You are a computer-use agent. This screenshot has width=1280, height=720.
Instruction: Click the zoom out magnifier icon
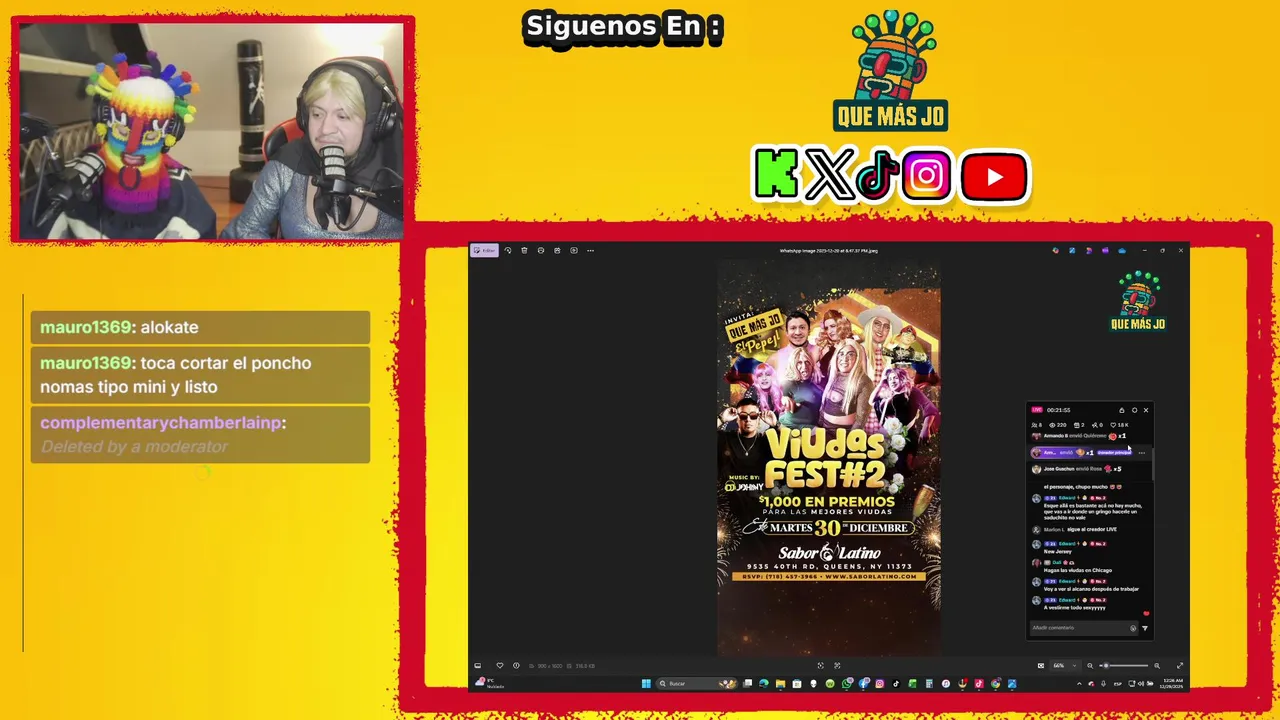tap(1090, 666)
